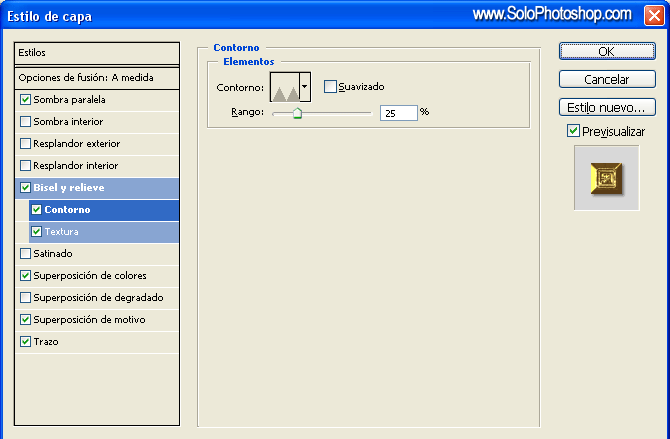
Task: Click the Rango percentage input field
Action: tap(398, 114)
